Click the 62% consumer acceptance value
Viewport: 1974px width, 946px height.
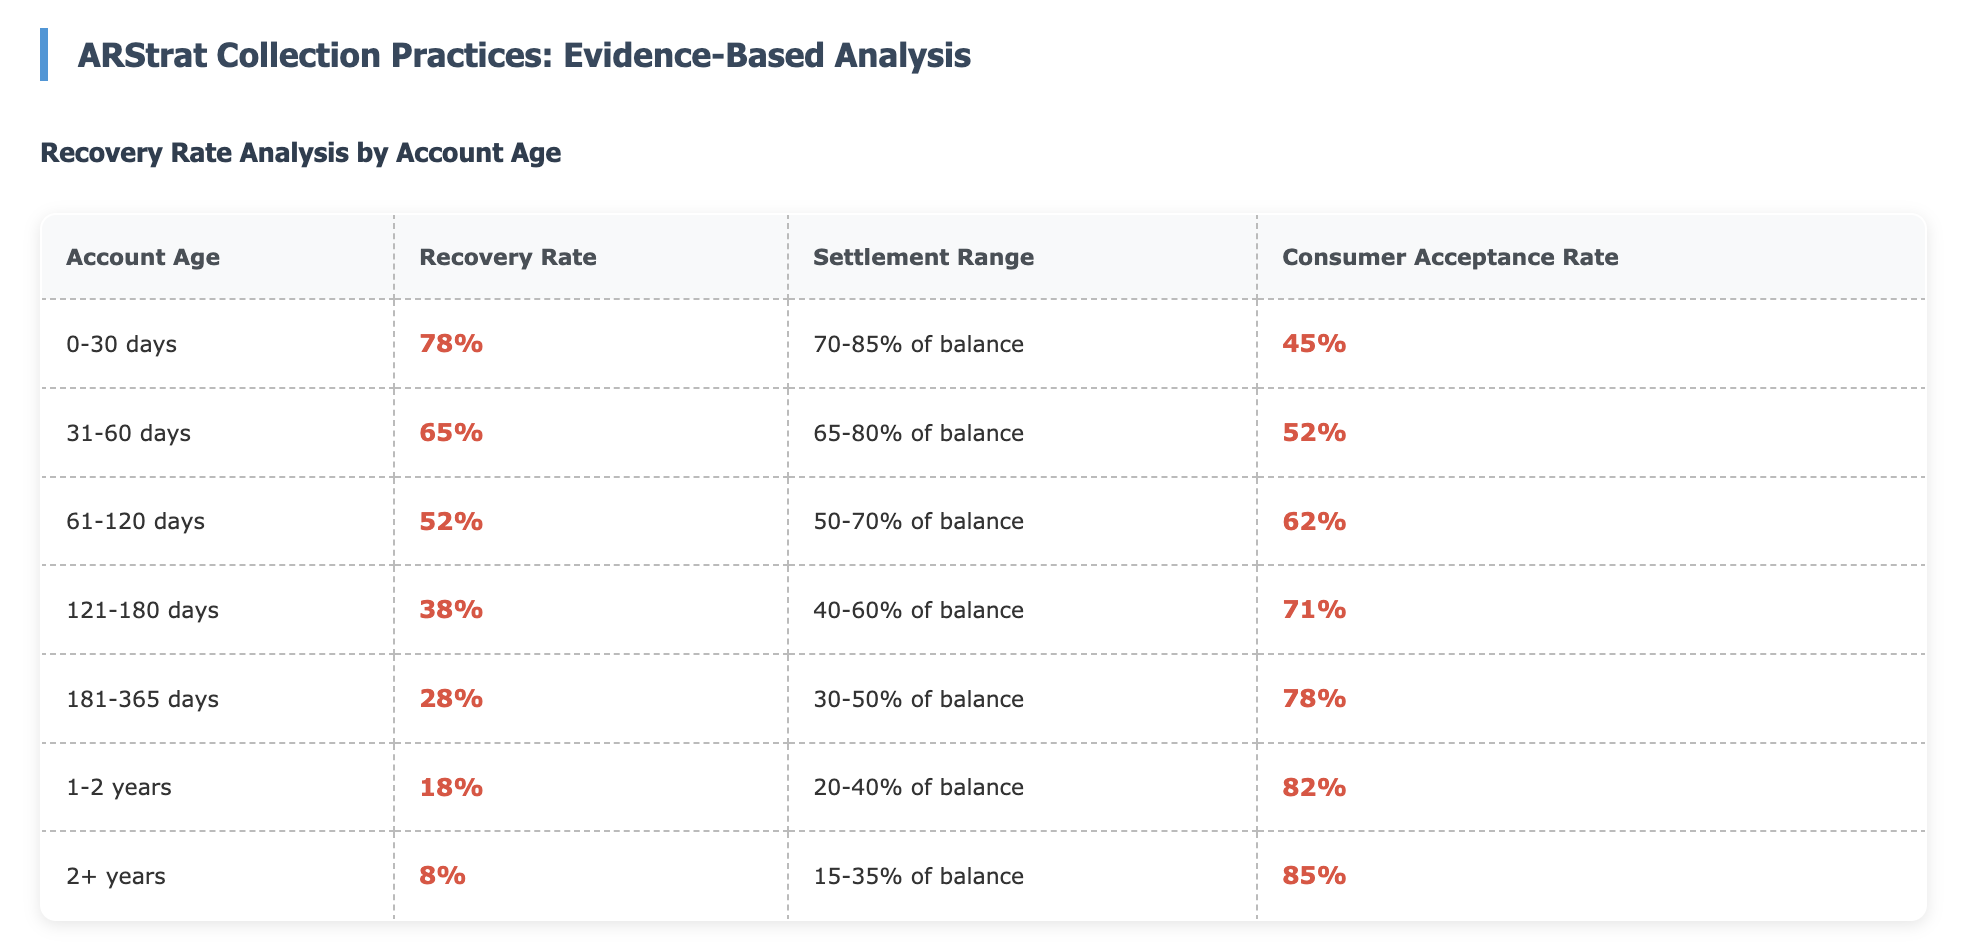[x=1314, y=521]
